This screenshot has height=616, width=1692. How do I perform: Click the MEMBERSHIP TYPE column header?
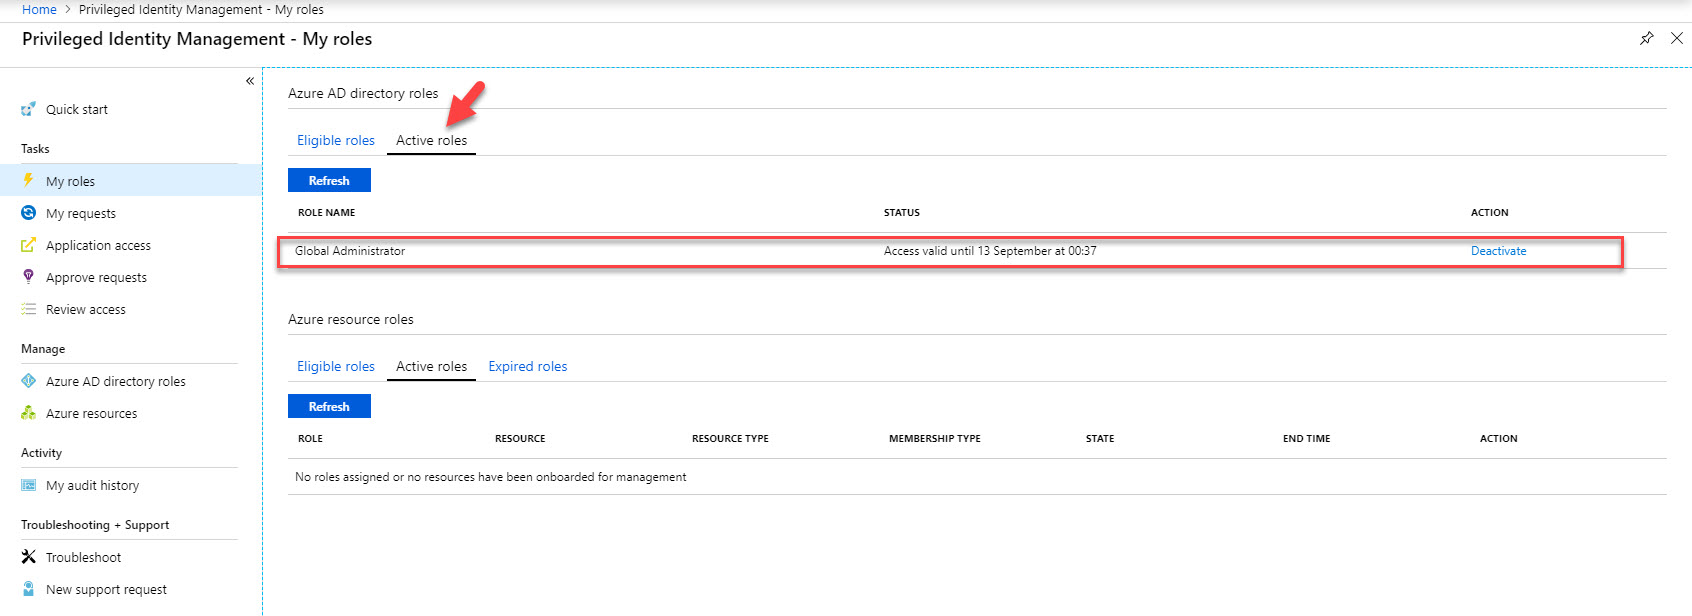click(935, 438)
